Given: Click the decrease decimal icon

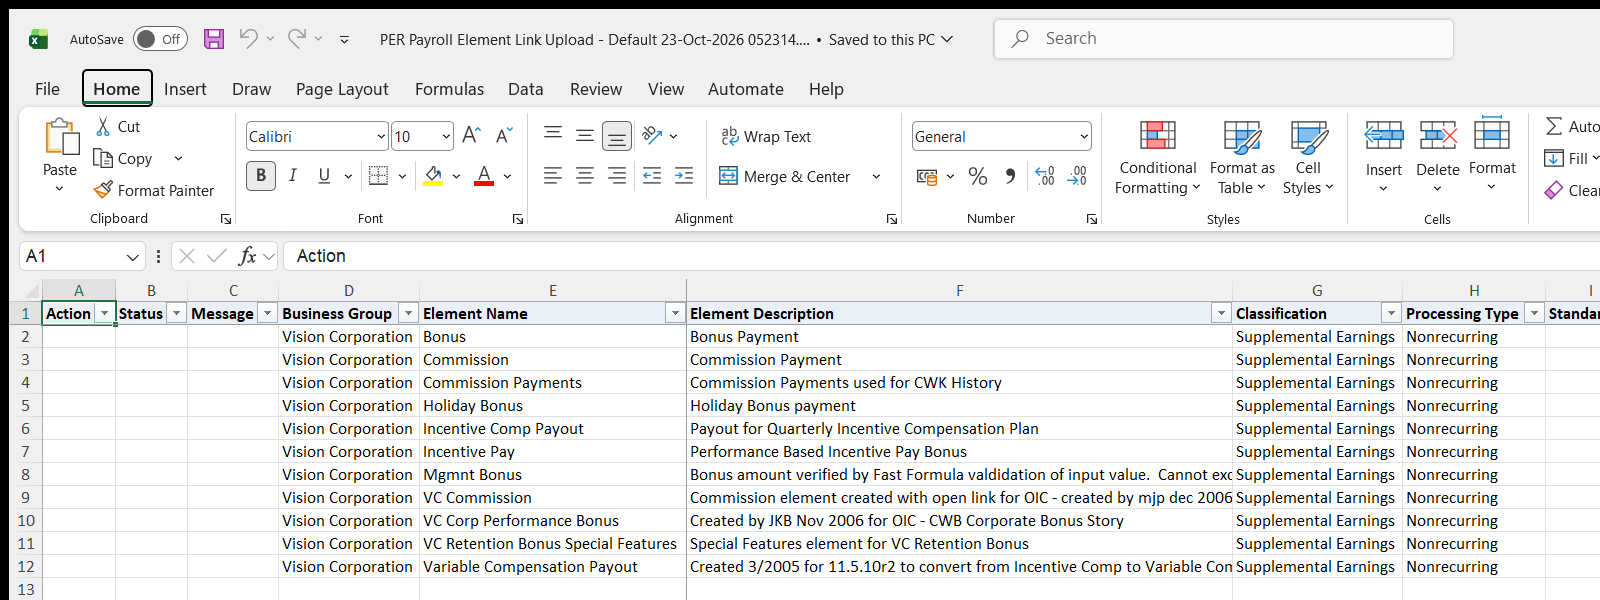Looking at the screenshot, I should pos(1077,176).
